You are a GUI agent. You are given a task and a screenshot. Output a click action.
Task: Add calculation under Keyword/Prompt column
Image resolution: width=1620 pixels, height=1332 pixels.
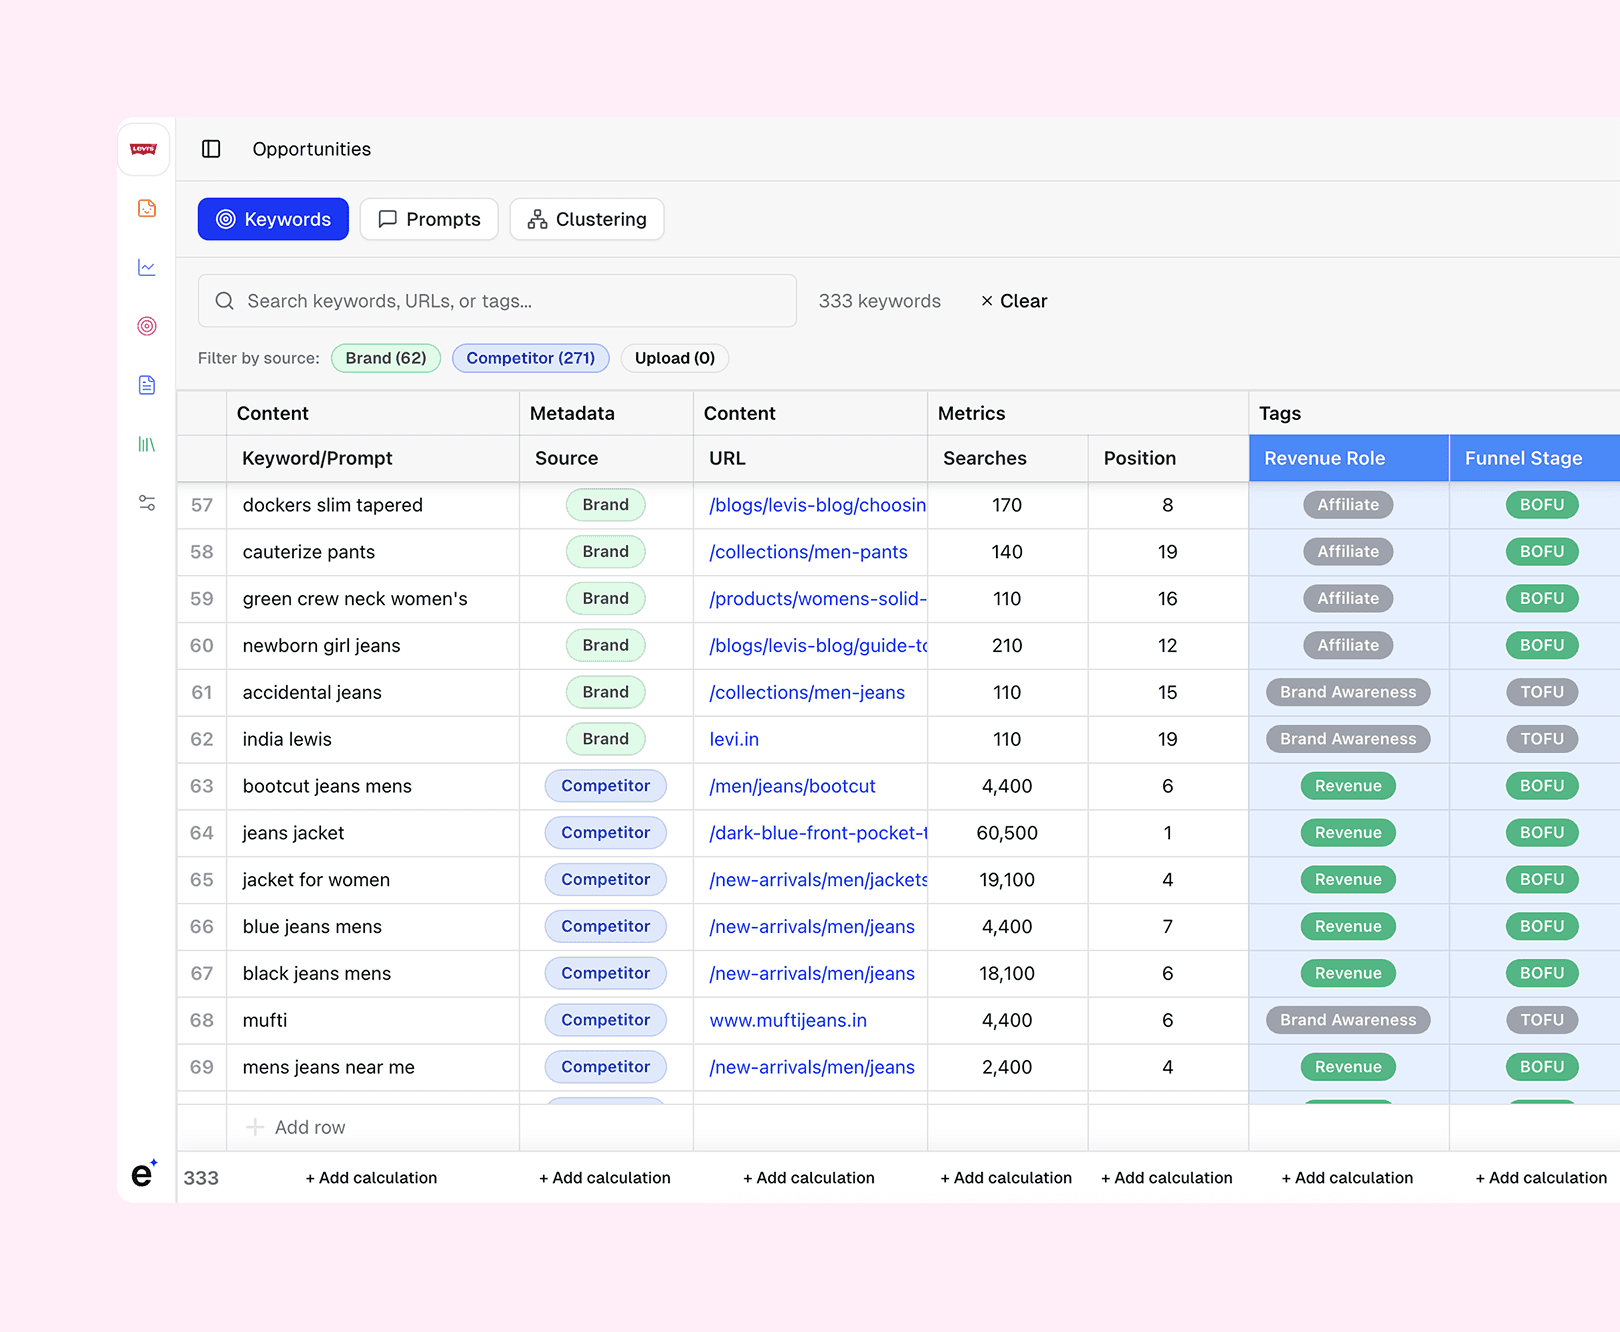pos(371,1178)
